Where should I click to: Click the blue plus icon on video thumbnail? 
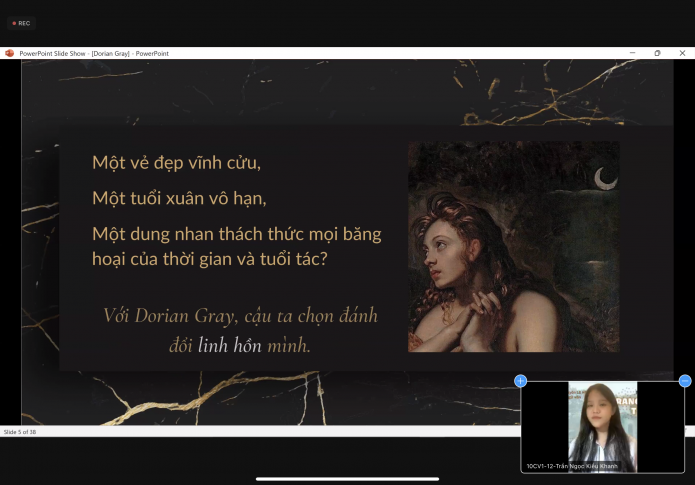(520, 380)
